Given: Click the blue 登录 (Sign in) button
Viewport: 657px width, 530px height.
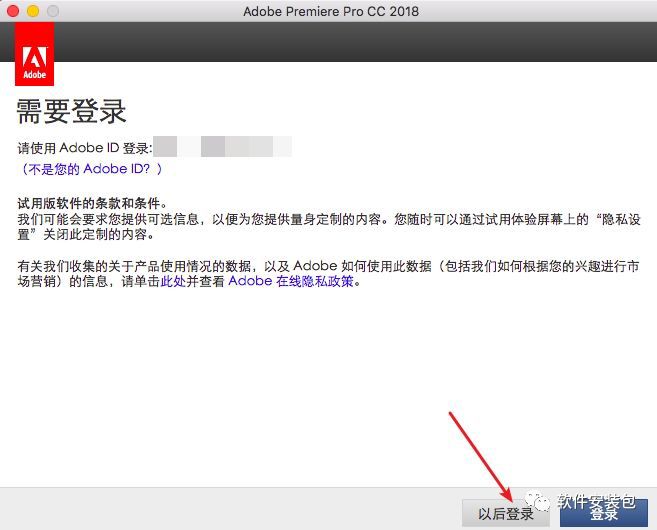Looking at the screenshot, I should [x=604, y=513].
